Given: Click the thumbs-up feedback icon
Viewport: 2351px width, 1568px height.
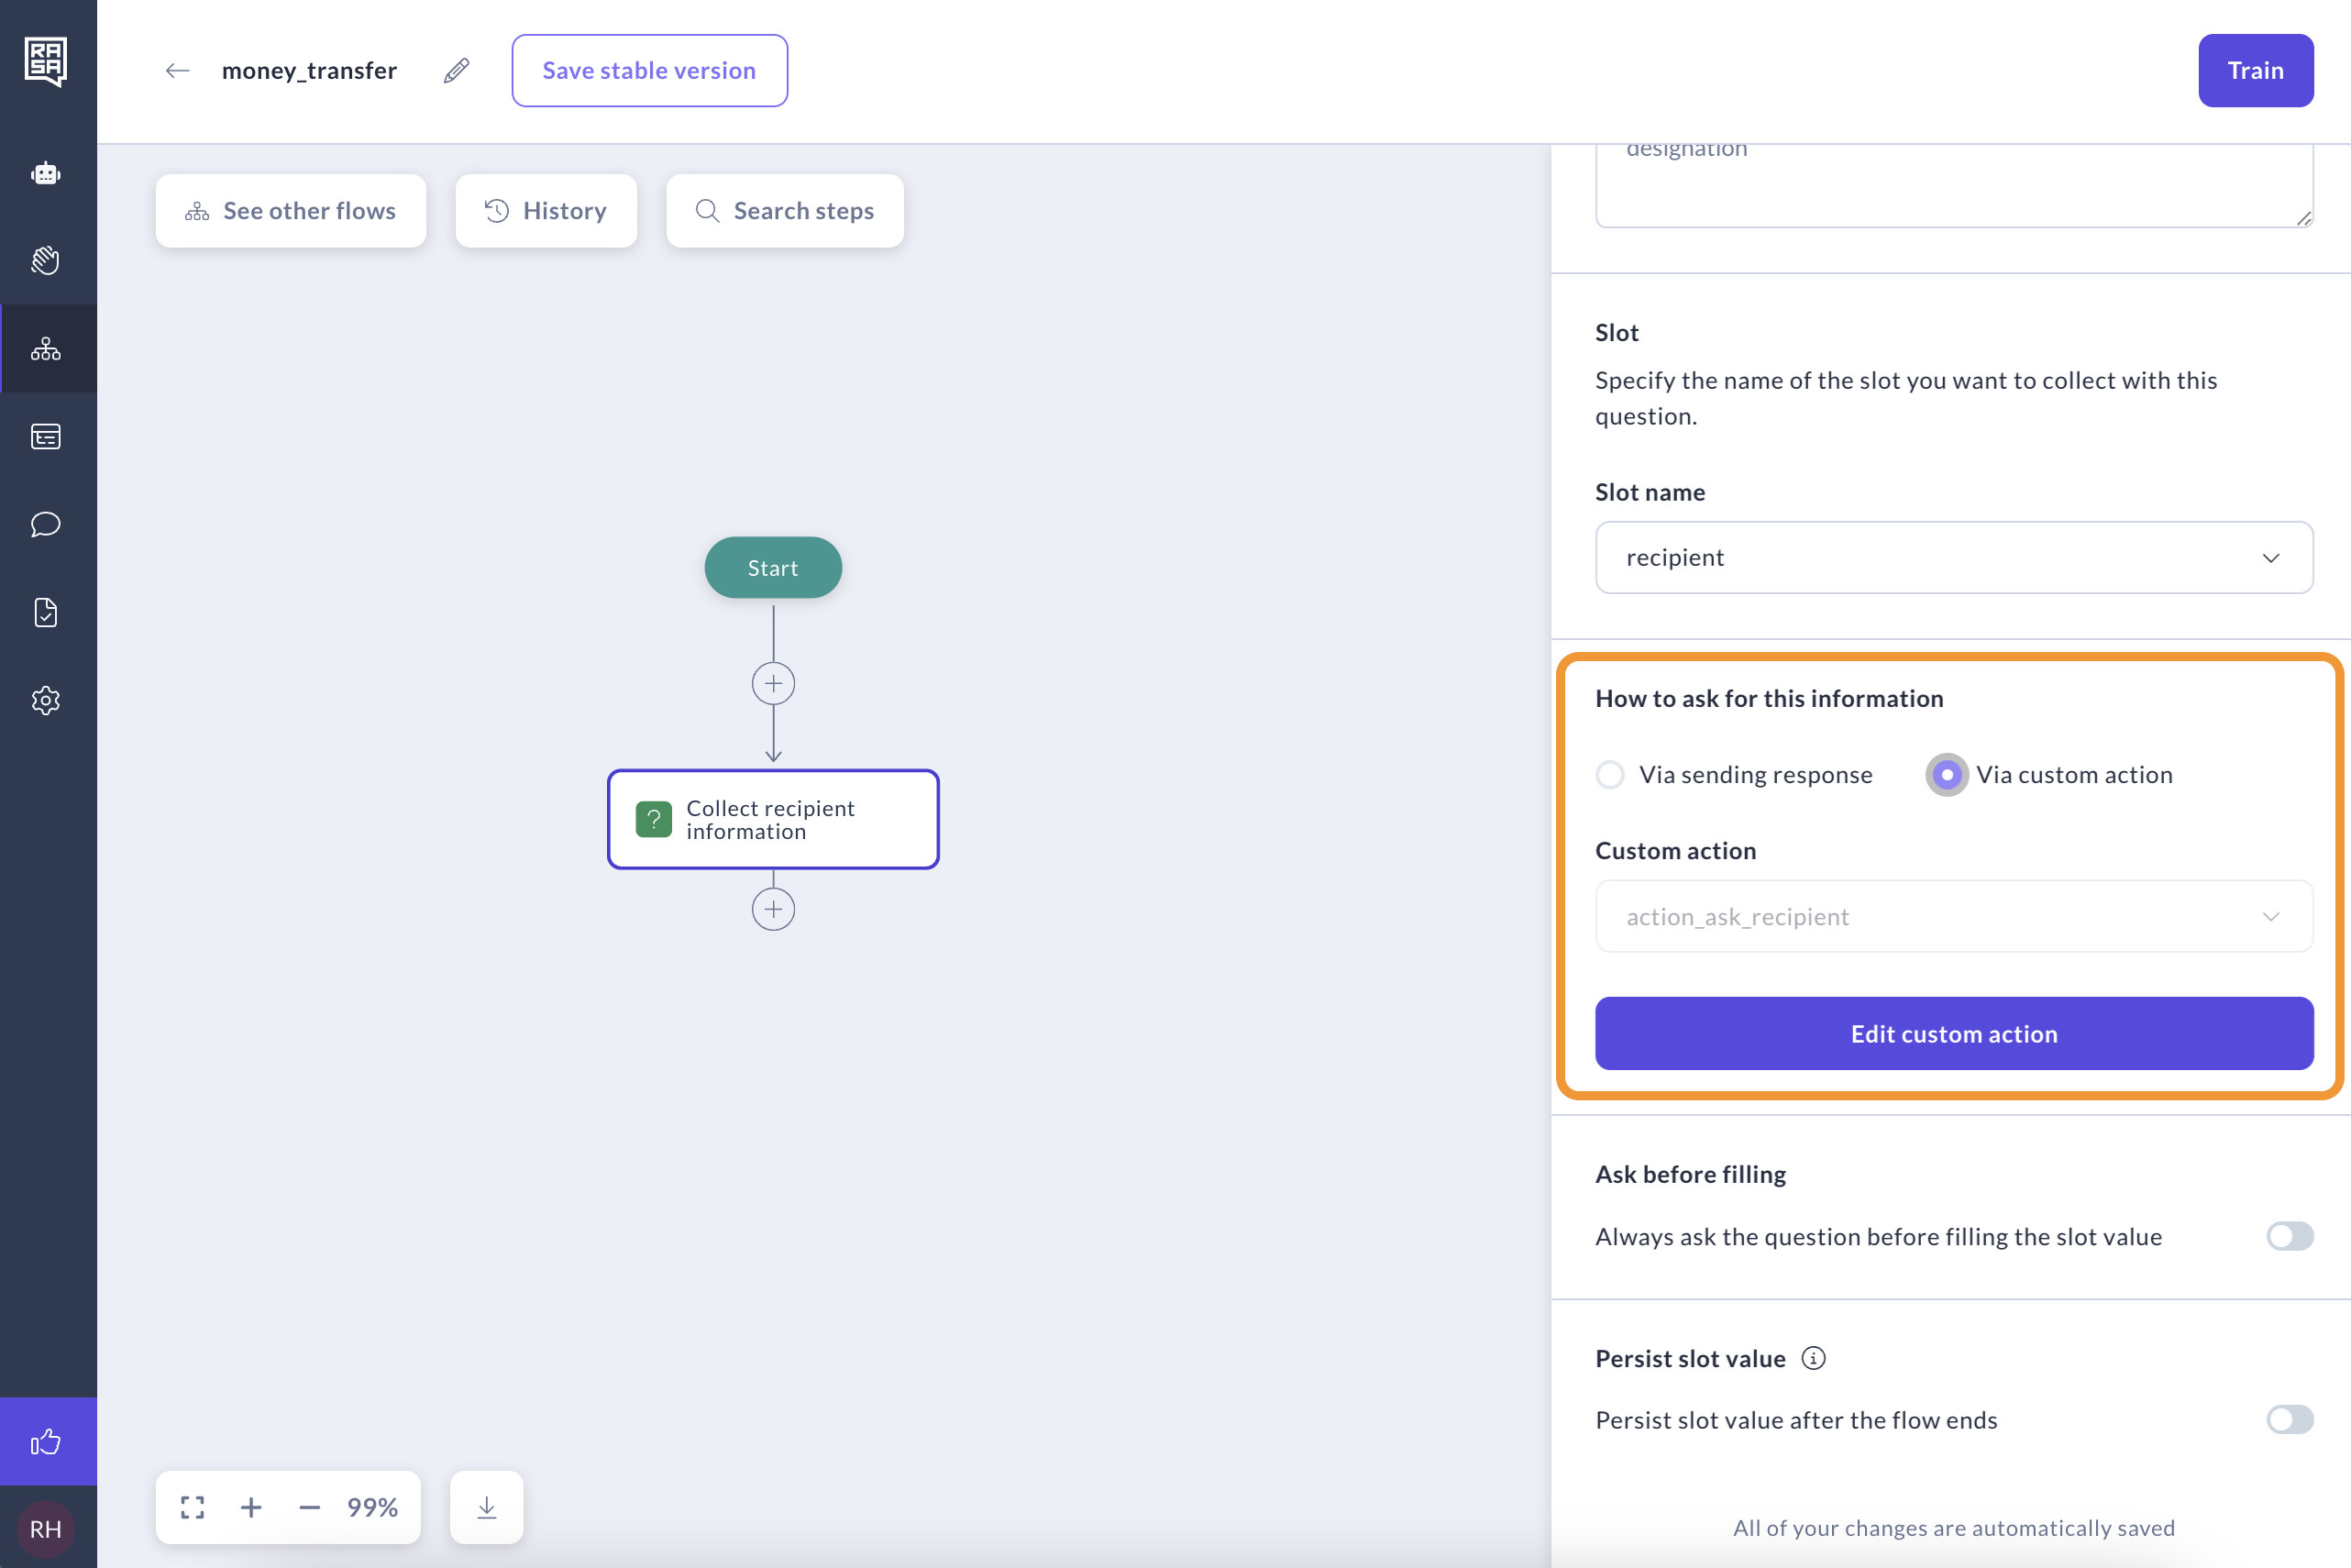Looking at the screenshot, I should 46,1441.
